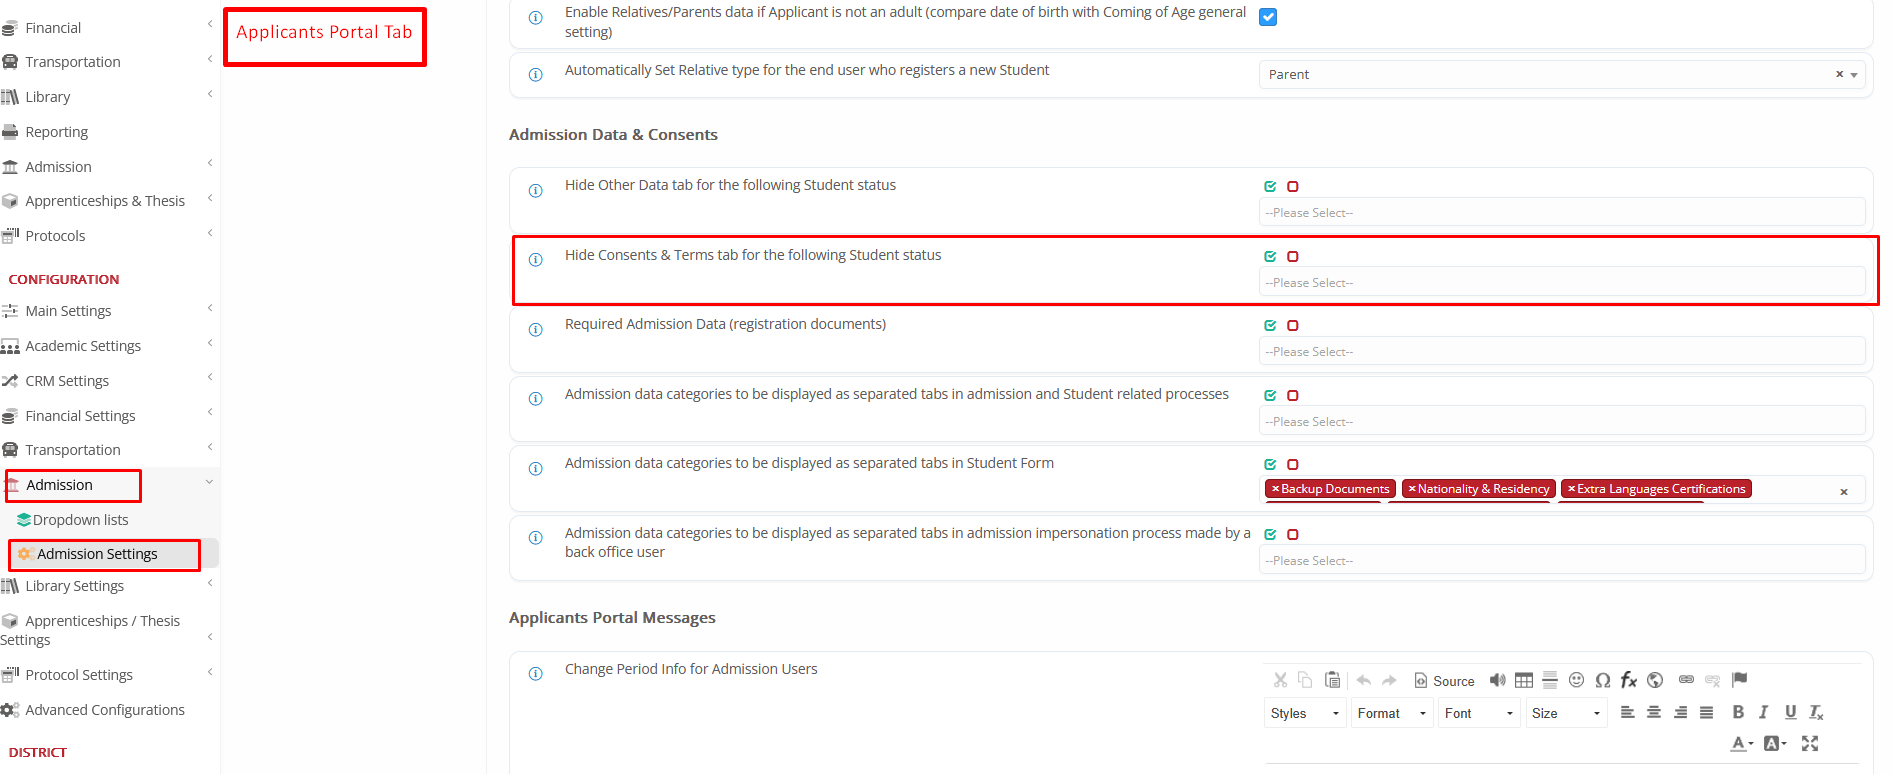The height and width of the screenshot is (774, 1893).
Task: Click the Bold formatting icon
Action: click(x=1737, y=712)
